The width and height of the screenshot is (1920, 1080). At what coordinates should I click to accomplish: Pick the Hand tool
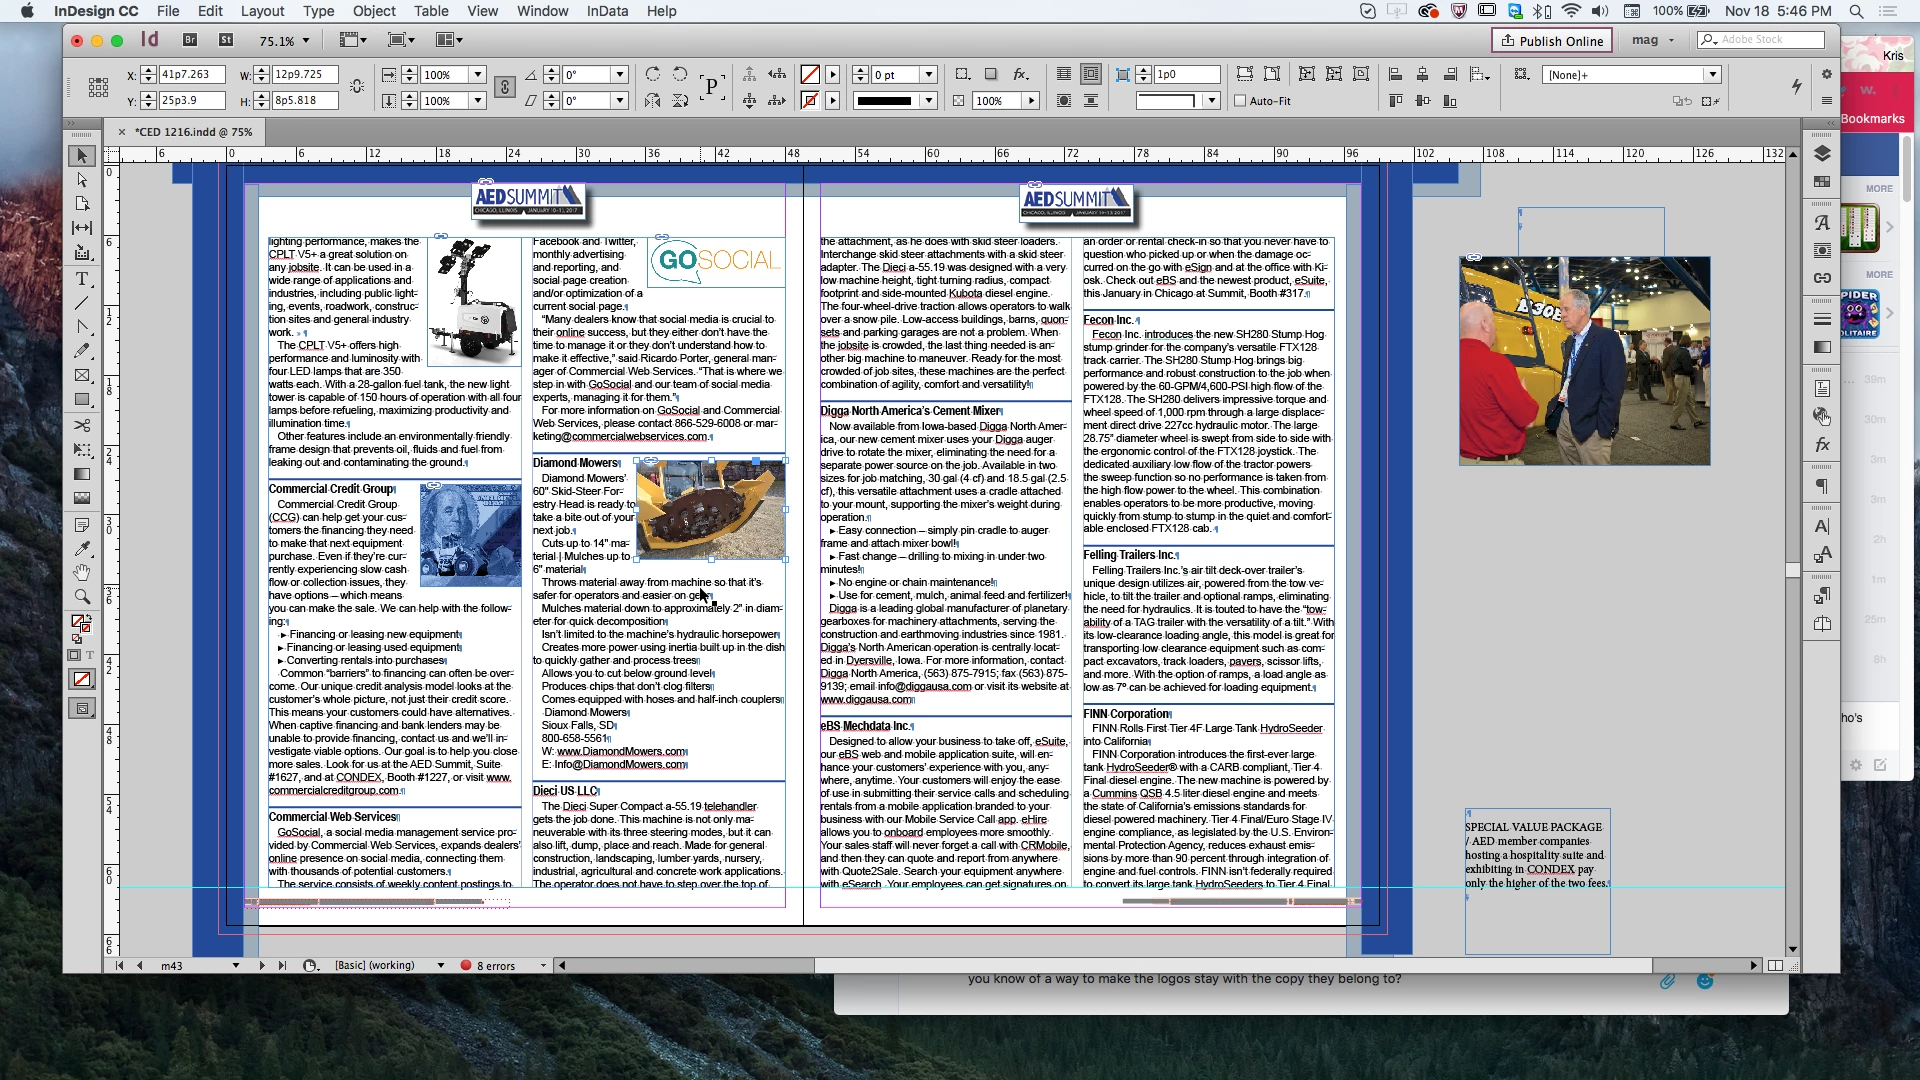pos(82,572)
